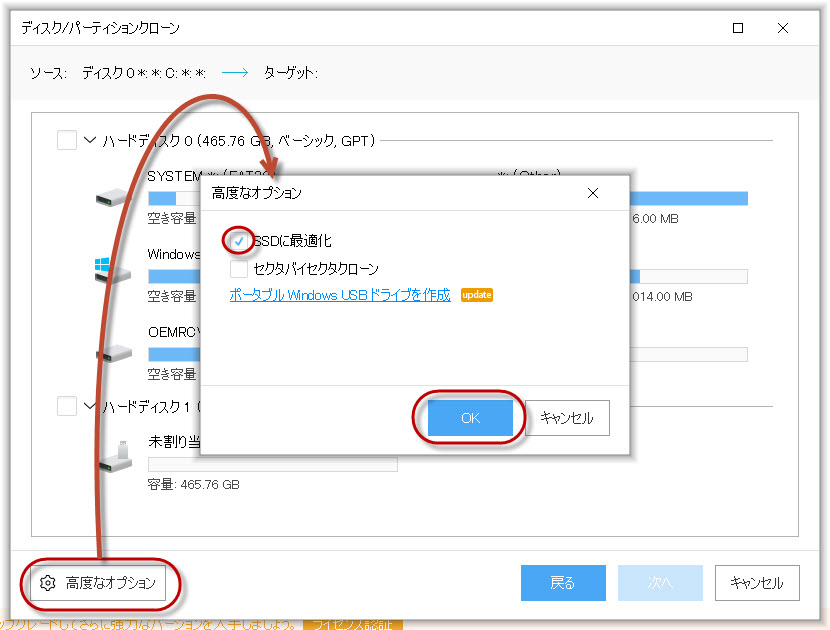
Task: Click the 容量: 465.76 GB text
Action: pyautogui.click(x=193, y=484)
